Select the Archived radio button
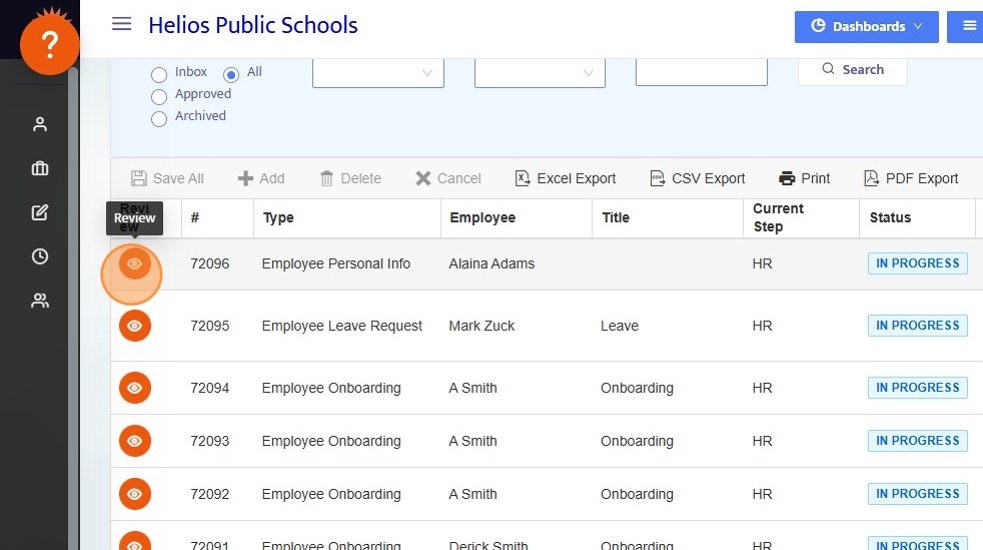This screenshot has height=550, width=983. 159,119
